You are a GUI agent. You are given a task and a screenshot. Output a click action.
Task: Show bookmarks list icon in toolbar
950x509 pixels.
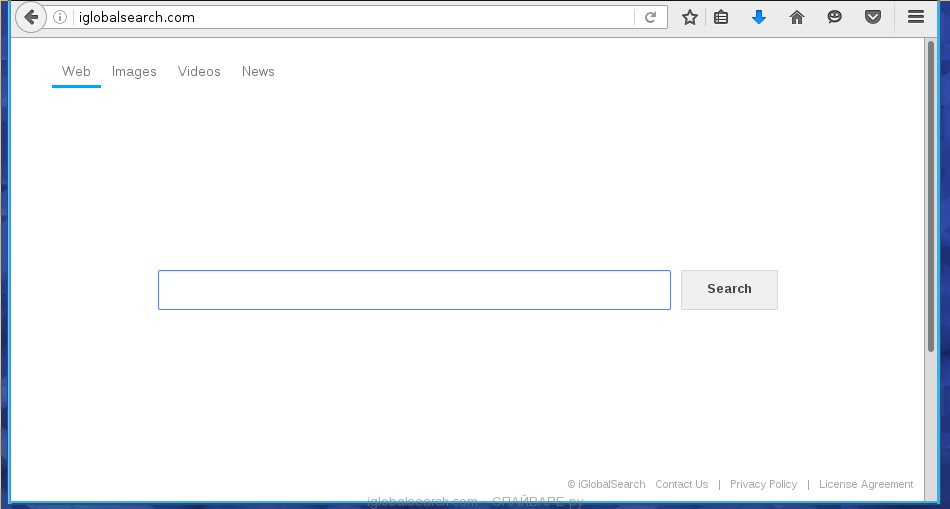pyautogui.click(x=721, y=17)
